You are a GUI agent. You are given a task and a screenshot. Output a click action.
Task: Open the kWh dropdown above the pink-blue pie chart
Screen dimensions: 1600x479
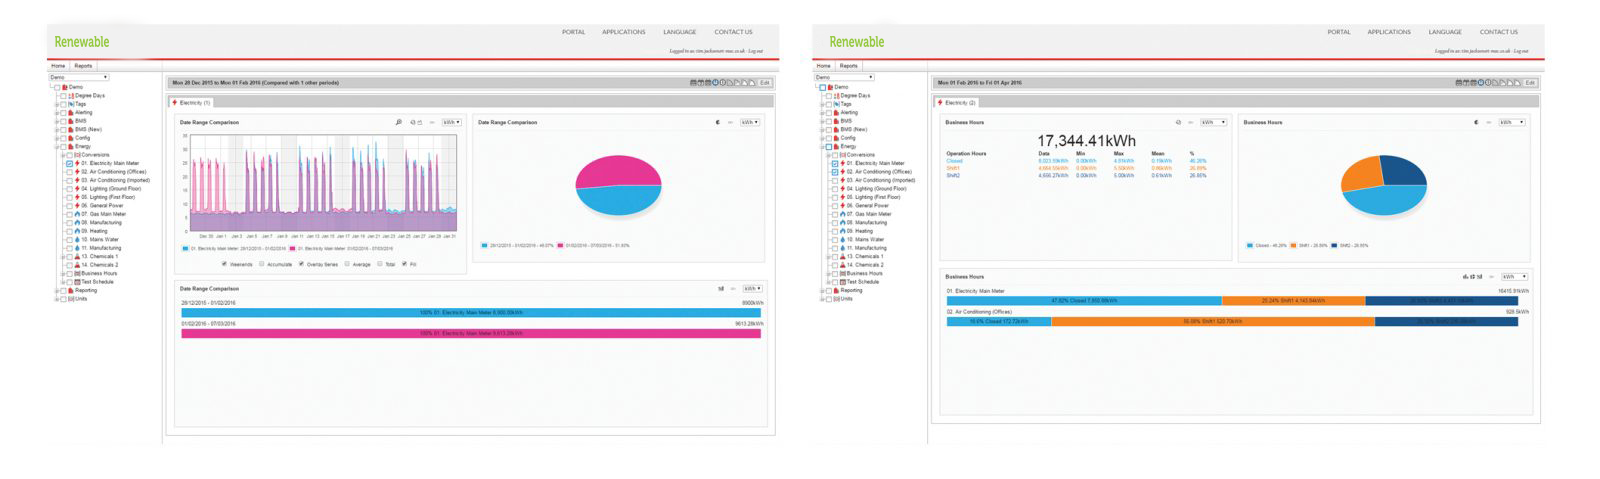pos(749,122)
